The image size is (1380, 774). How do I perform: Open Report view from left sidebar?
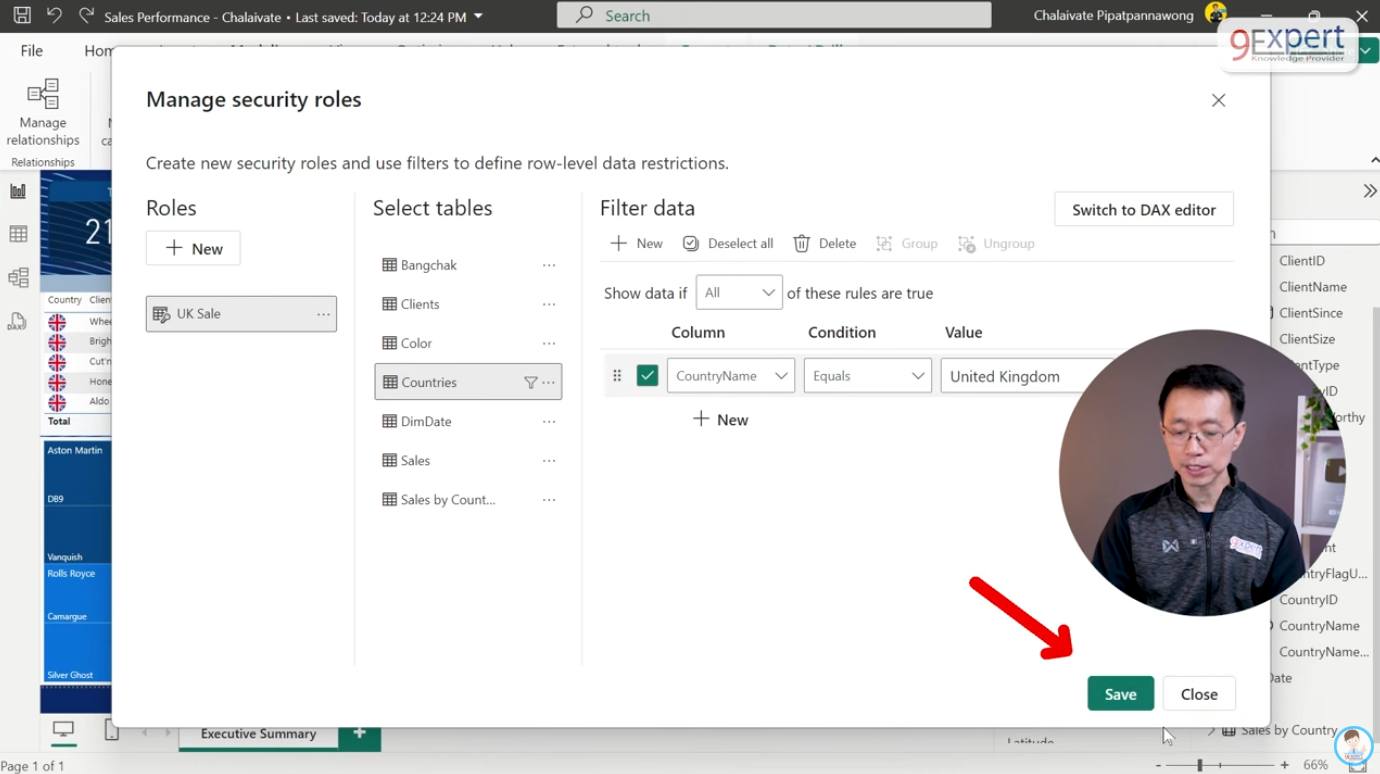point(18,191)
